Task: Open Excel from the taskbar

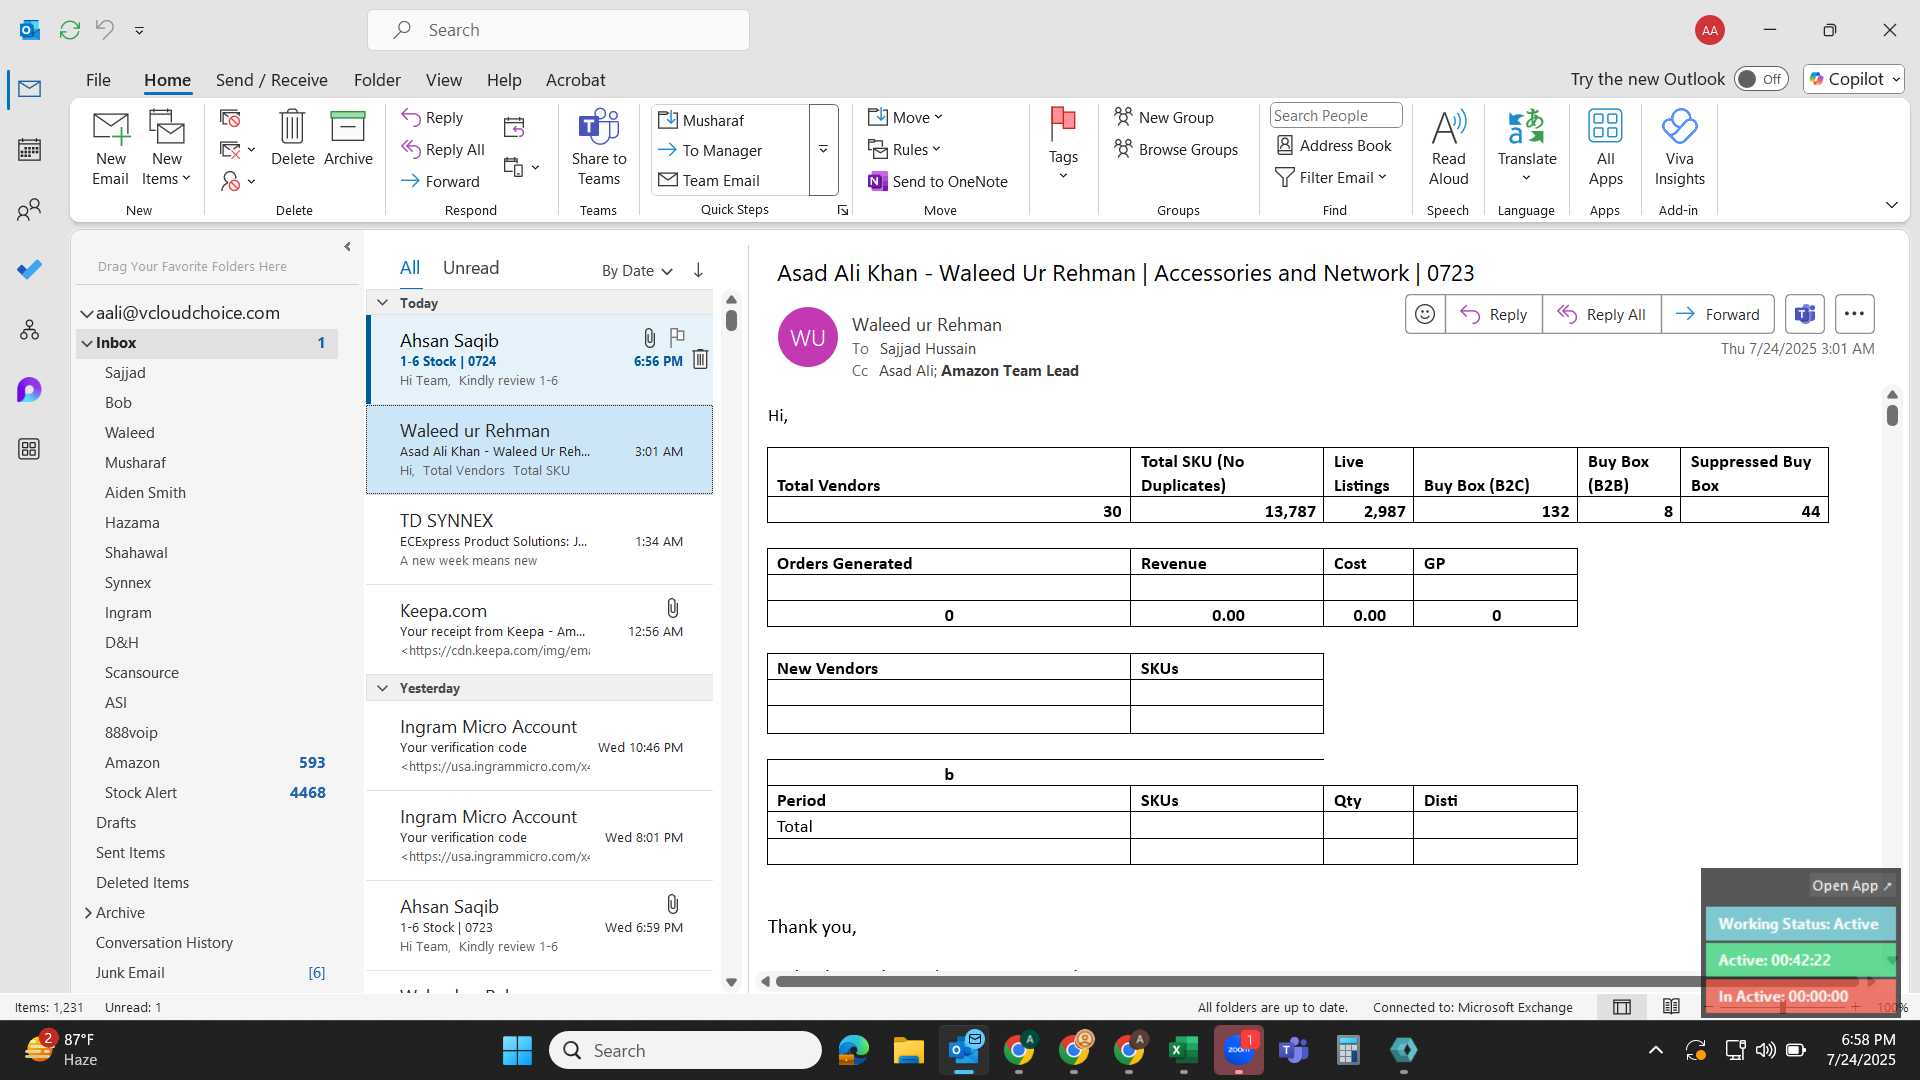Action: pos(1183,1050)
